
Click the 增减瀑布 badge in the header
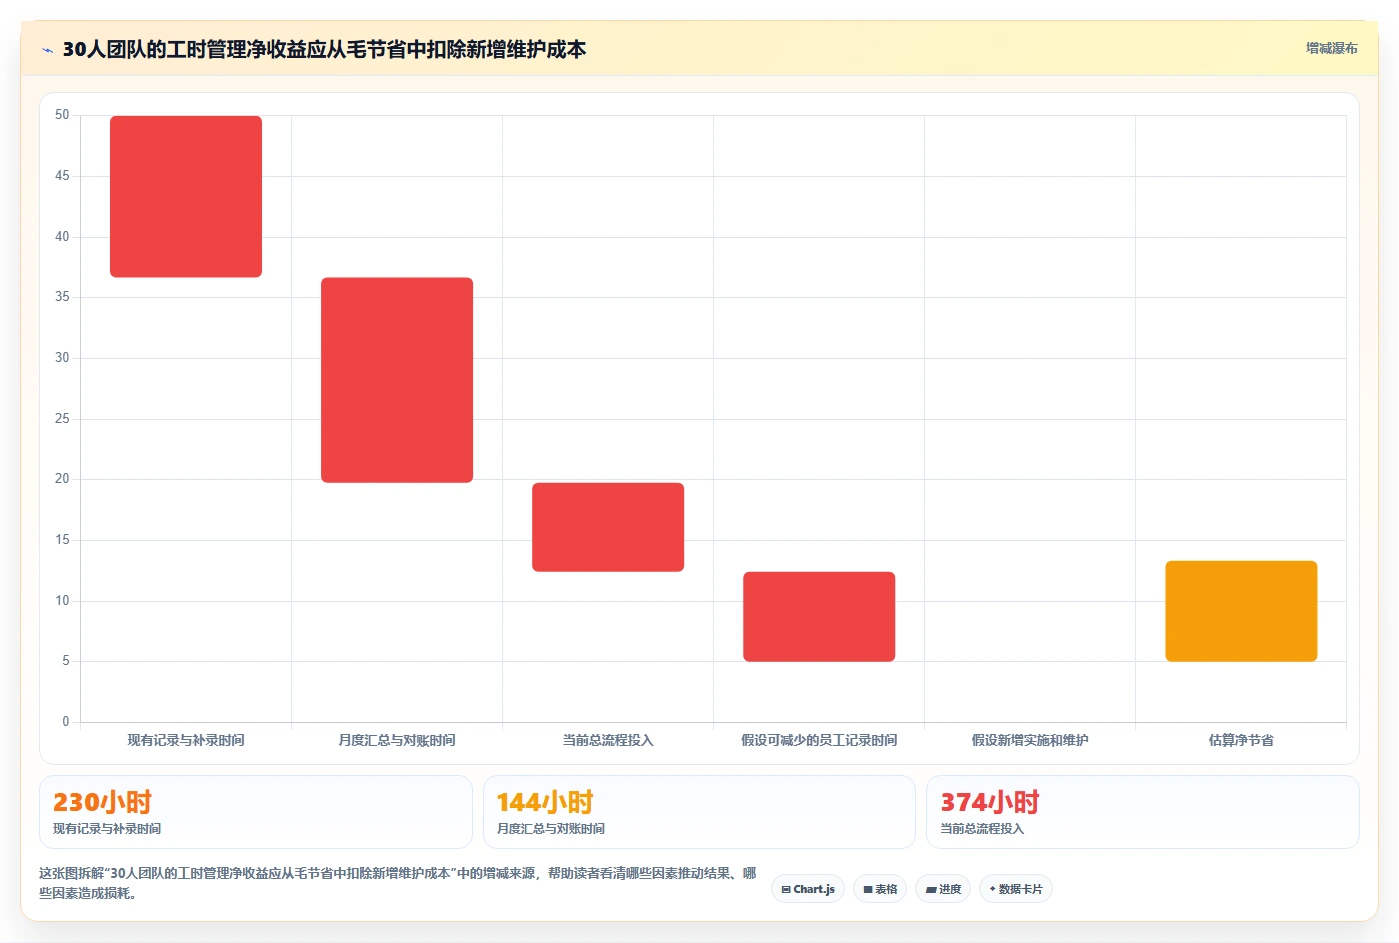[x=1331, y=48]
